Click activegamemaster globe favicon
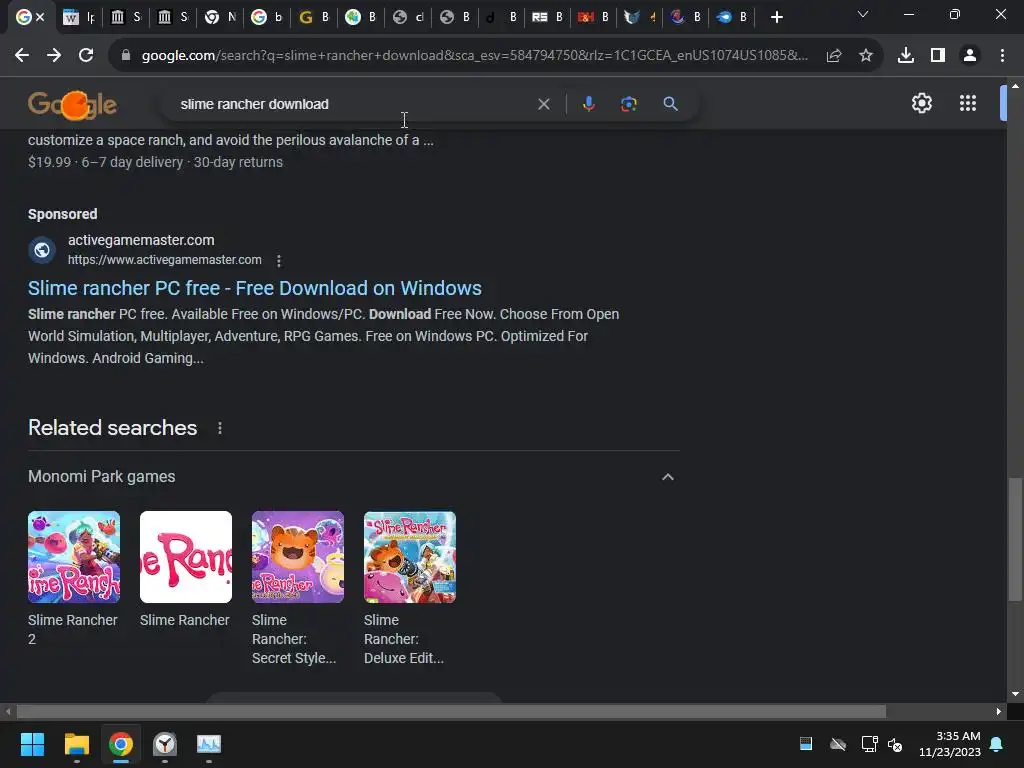 click(42, 249)
